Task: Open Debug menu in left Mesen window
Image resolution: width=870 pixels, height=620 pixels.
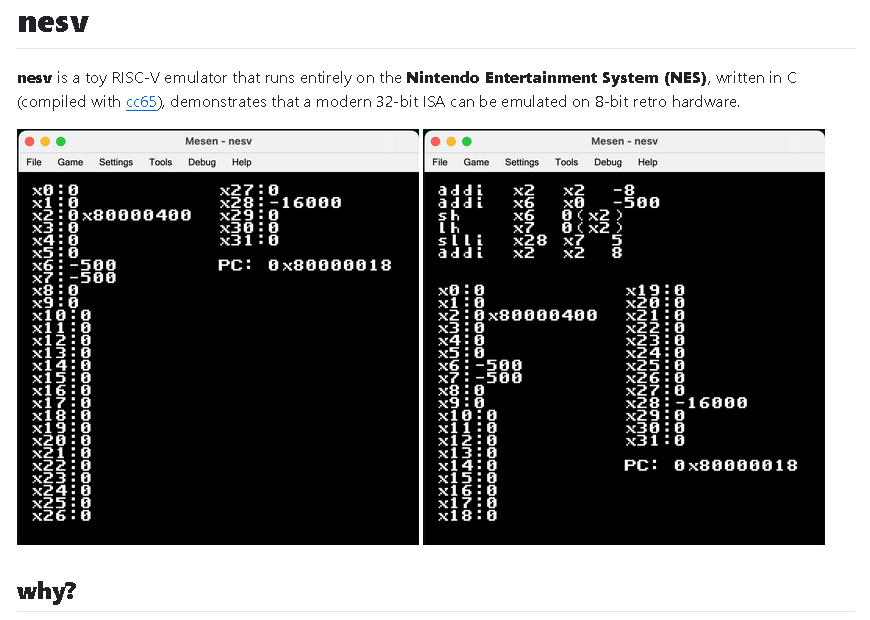Action: point(202,162)
